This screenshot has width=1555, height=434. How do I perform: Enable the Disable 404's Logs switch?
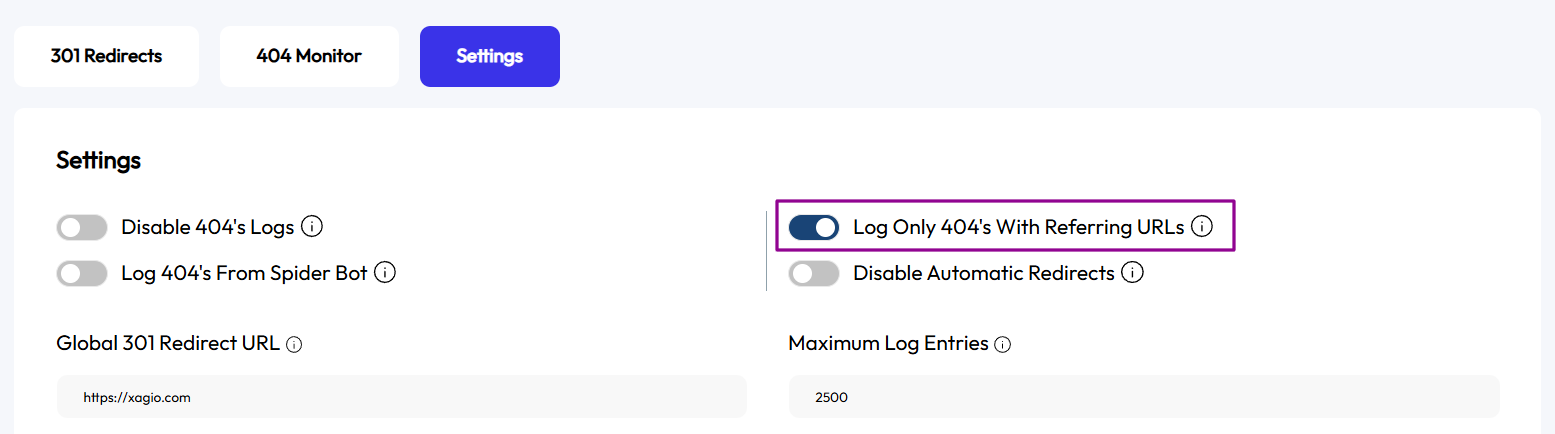tap(82, 228)
